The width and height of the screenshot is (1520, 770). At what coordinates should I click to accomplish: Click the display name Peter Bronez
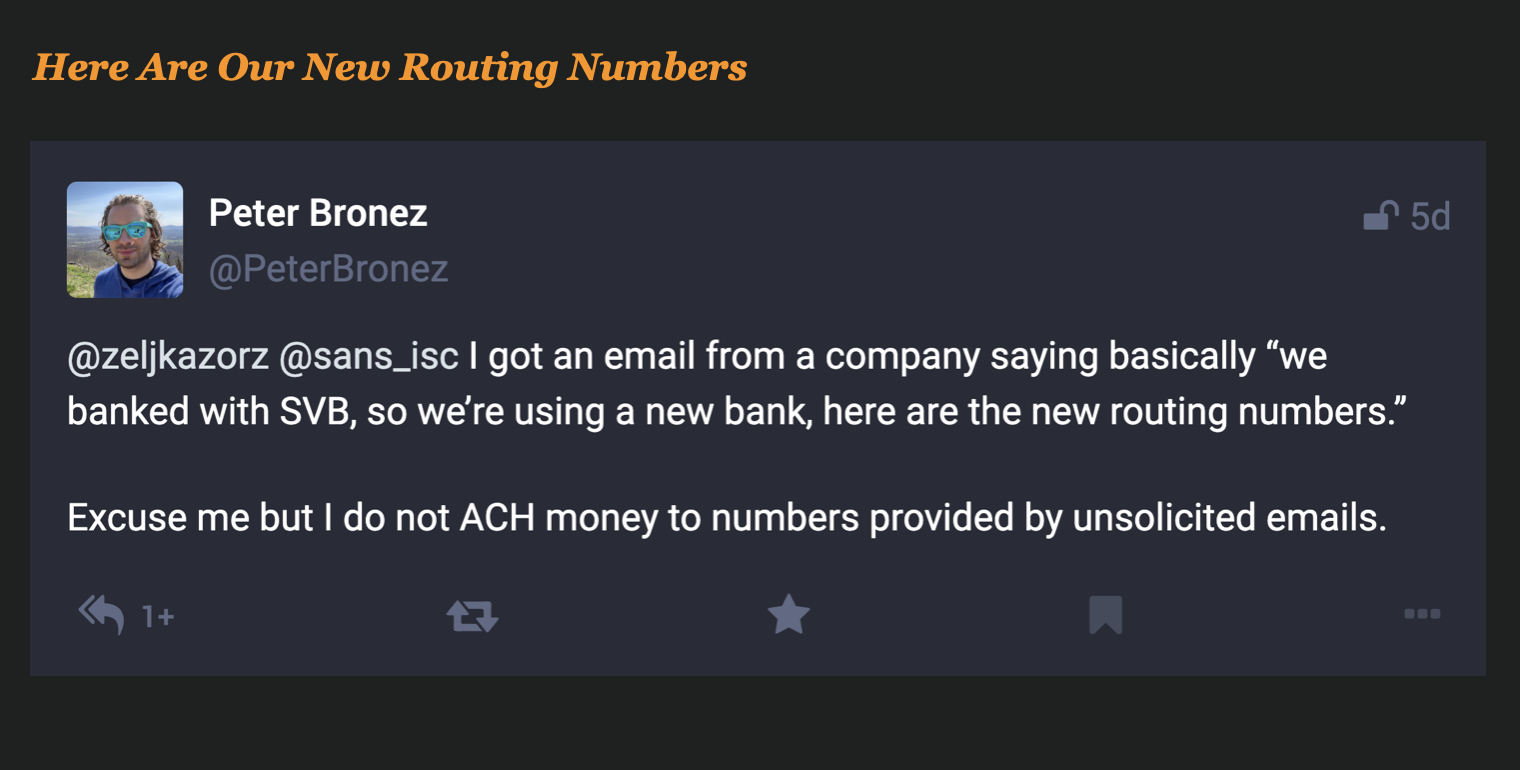click(318, 213)
